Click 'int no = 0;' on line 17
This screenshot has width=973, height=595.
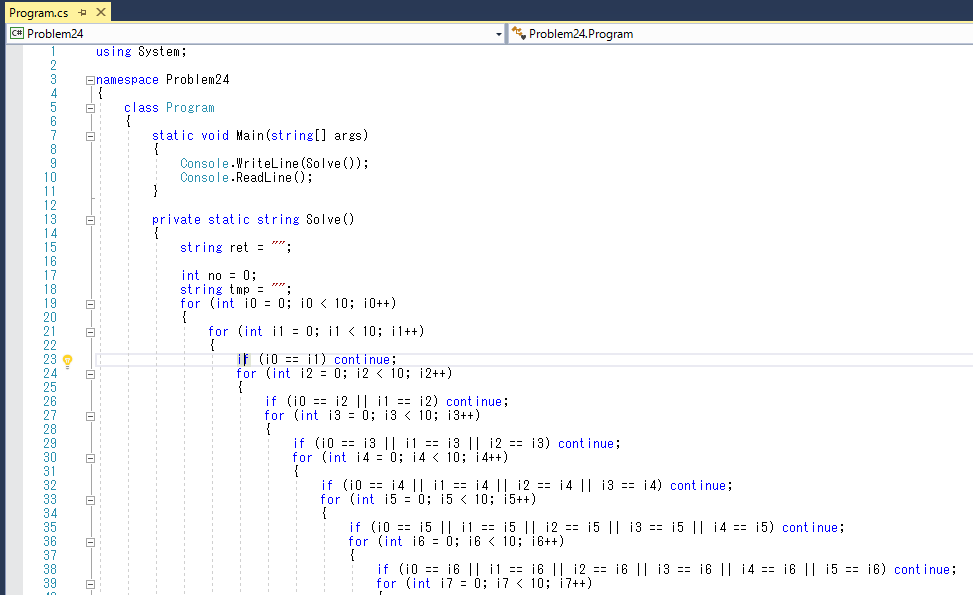218,275
